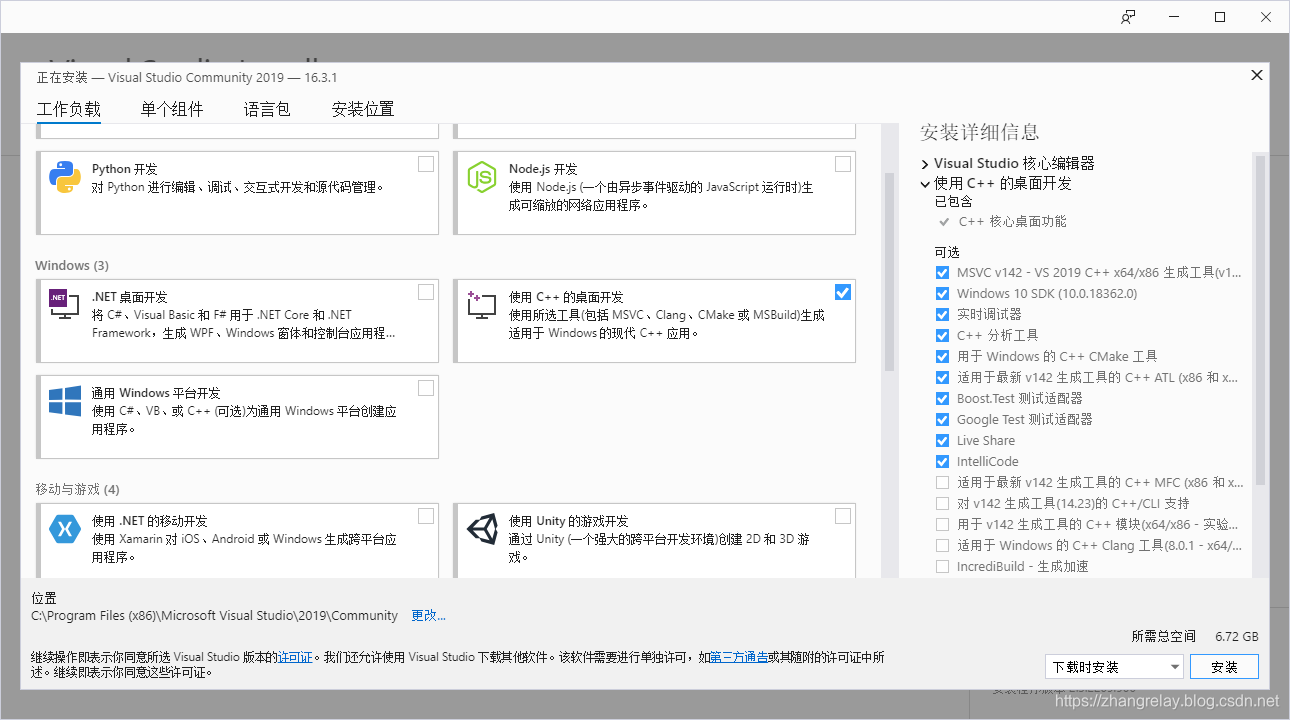This screenshot has width=1290, height=720.
Task: Enable the .NET 桌面开发 workload checkbox
Action: tap(426, 292)
